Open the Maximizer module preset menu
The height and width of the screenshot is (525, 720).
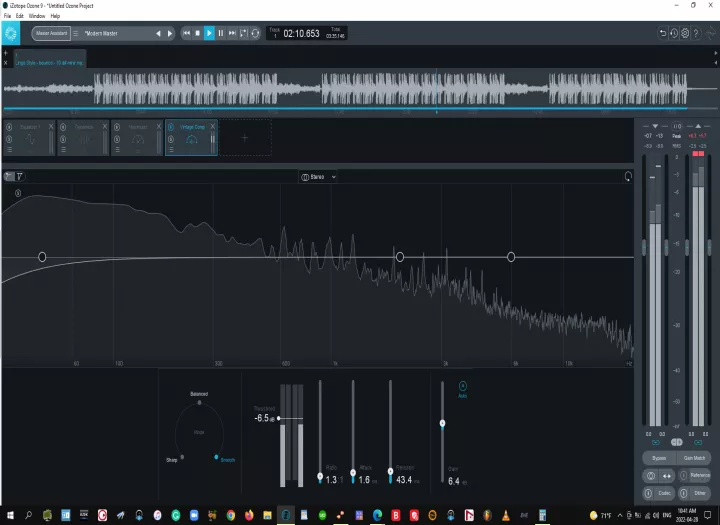pyautogui.click(x=117, y=150)
